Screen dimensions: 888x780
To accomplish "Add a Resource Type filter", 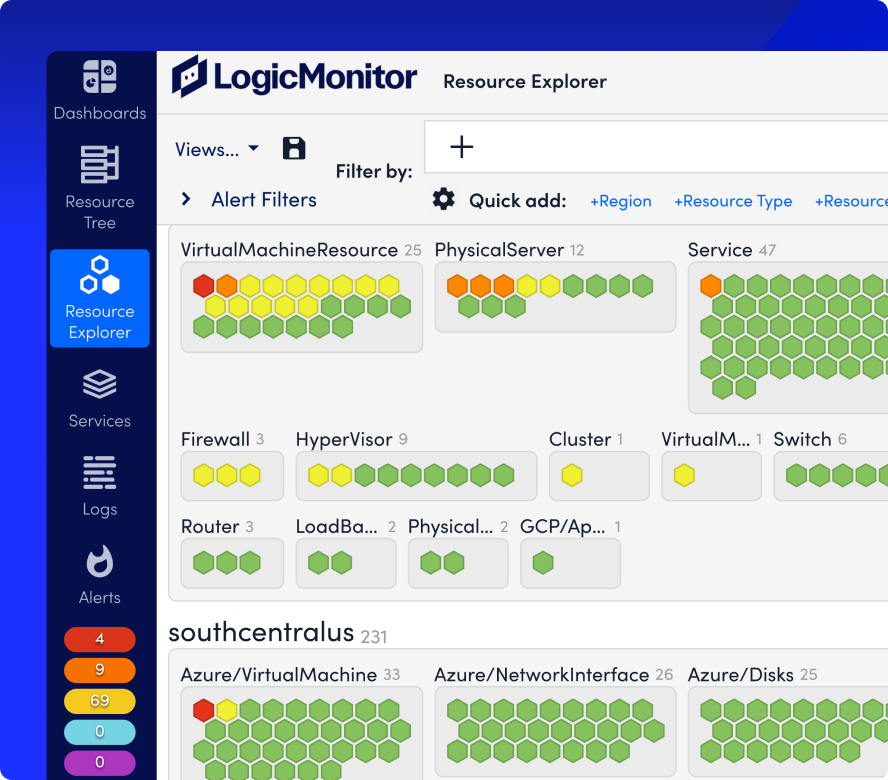I will [x=733, y=201].
